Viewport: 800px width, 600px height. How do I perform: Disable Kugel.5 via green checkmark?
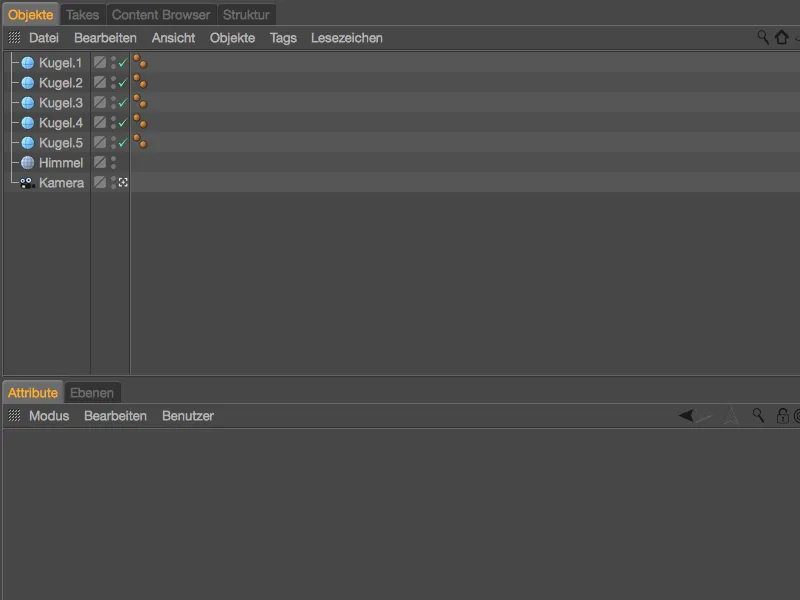tap(122, 143)
